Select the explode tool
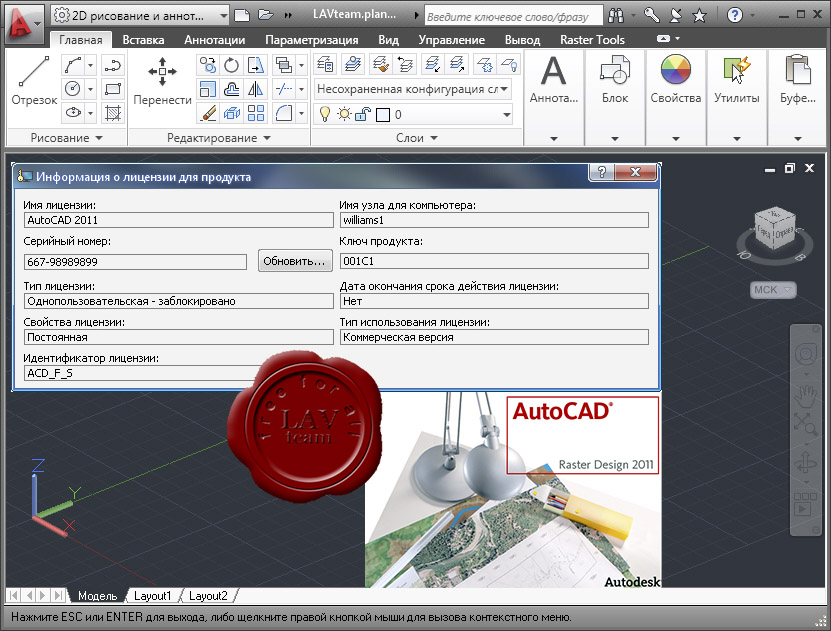The height and width of the screenshot is (631, 831). pos(232,112)
